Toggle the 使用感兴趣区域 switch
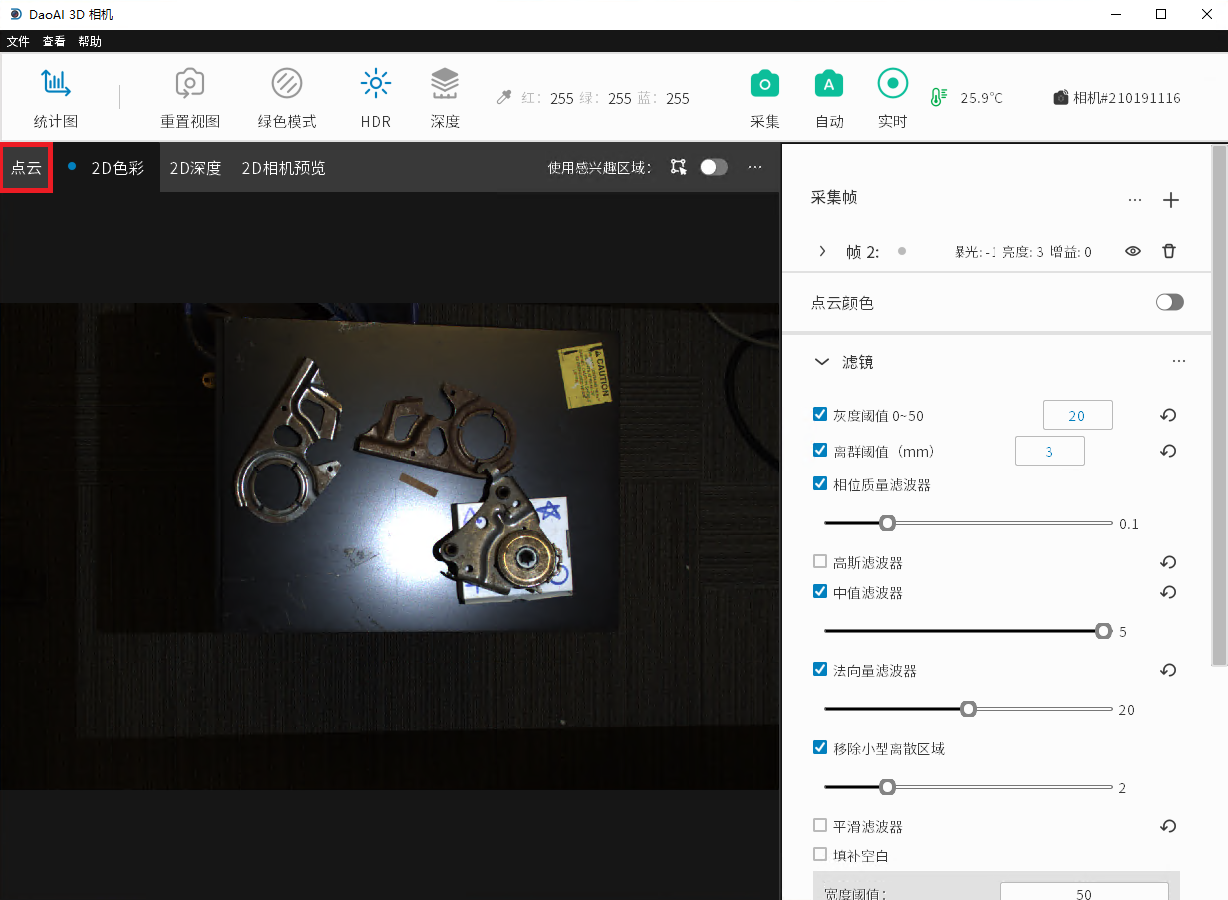This screenshot has width=1228, height=900. point(713,167)
